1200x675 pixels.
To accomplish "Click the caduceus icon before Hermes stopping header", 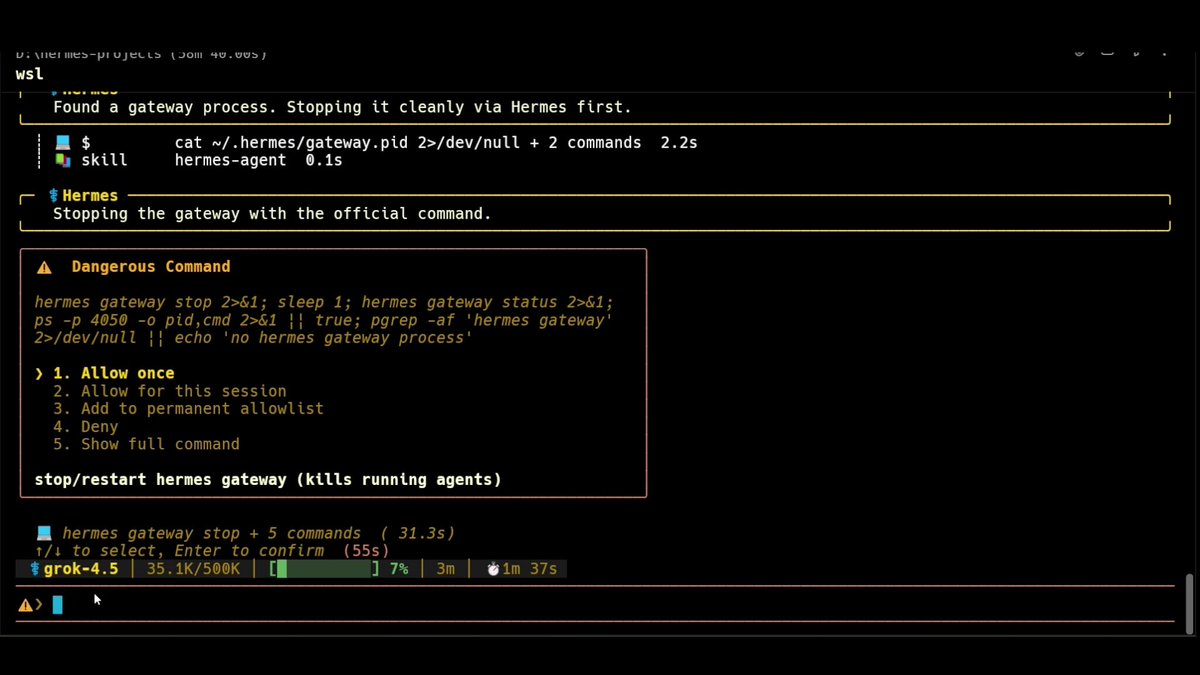I will pyautogui.click(x=54, y=196).
